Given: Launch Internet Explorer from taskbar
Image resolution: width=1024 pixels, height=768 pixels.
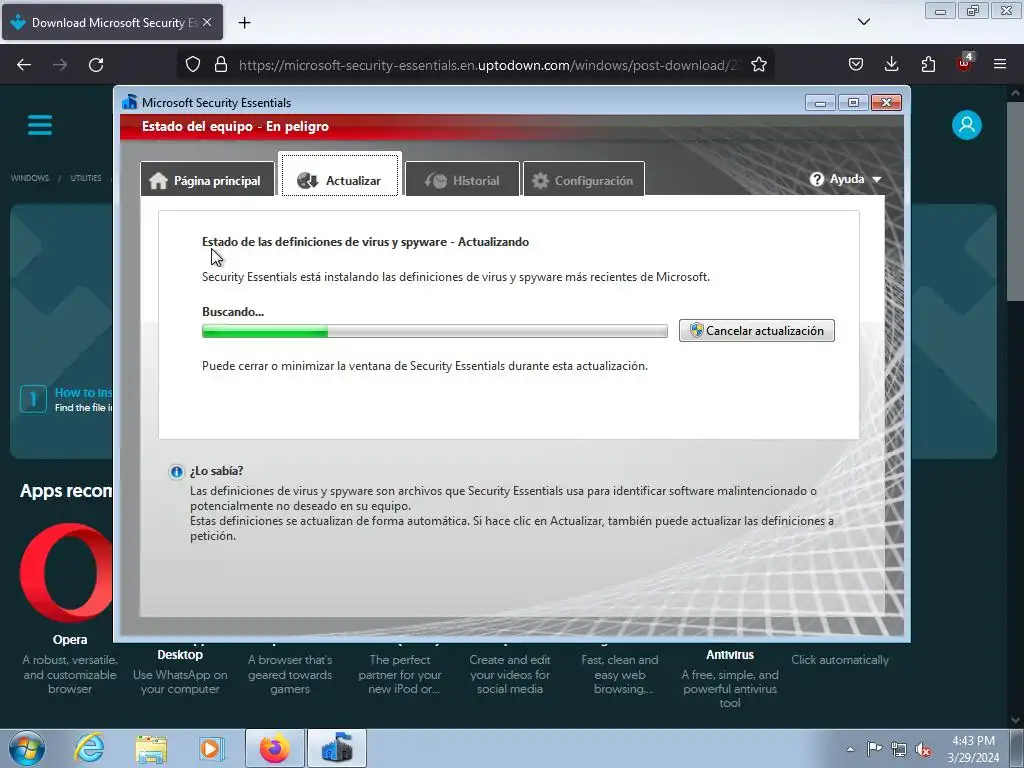Looking at the screenshot, I should coord(90,748).
